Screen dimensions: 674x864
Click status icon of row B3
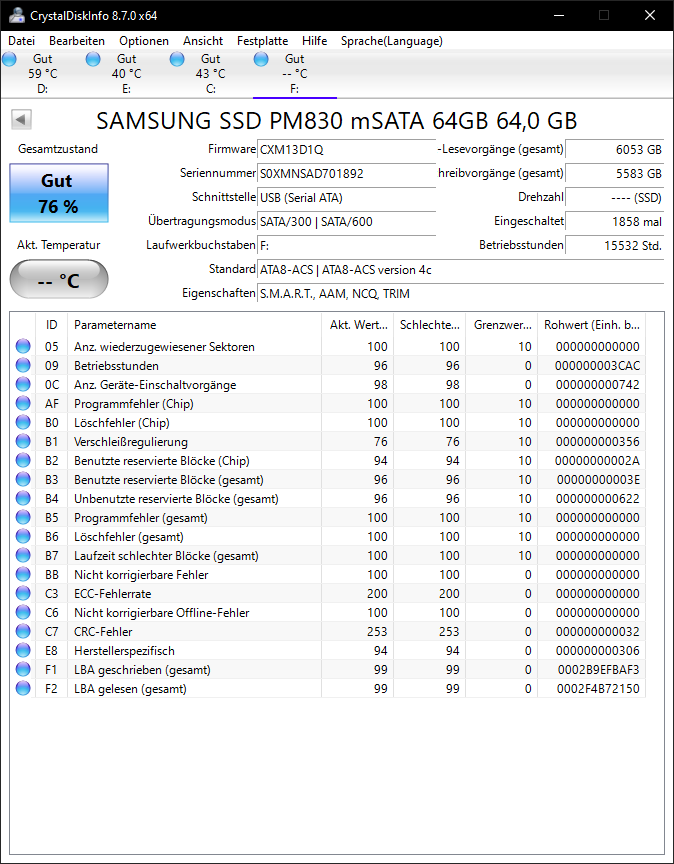tap(23, 479)
